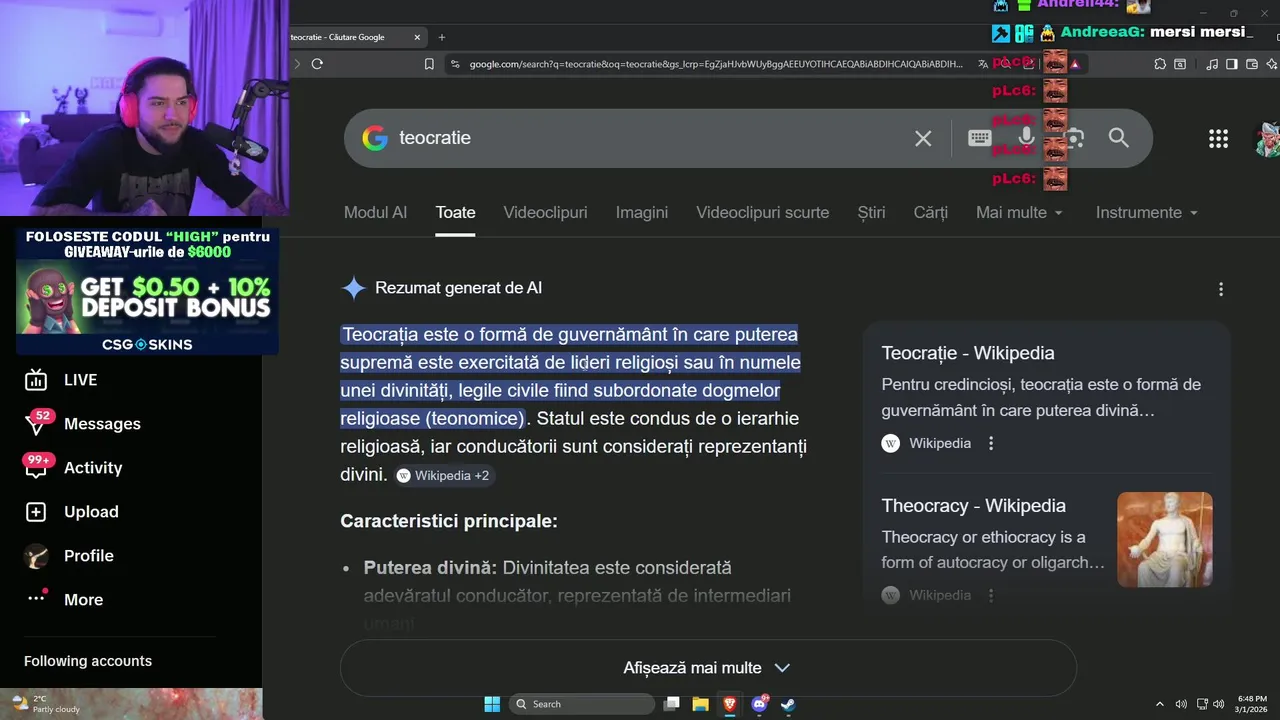The image size is (1280, 720).
Task: Open Videoclipuri scurte results tab
Action: [763, 212]
